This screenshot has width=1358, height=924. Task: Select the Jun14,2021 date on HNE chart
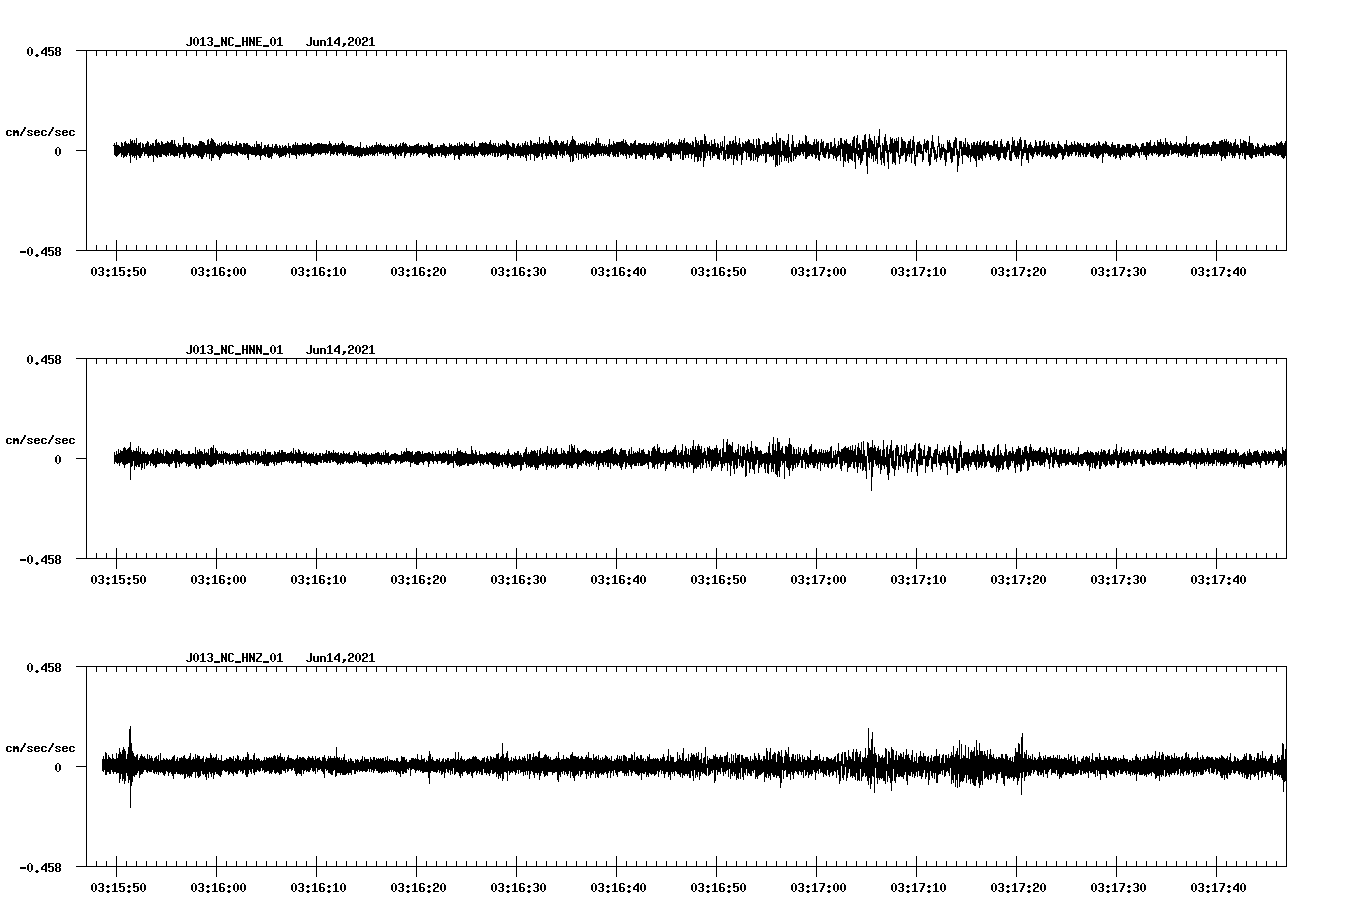coord(340,42)
